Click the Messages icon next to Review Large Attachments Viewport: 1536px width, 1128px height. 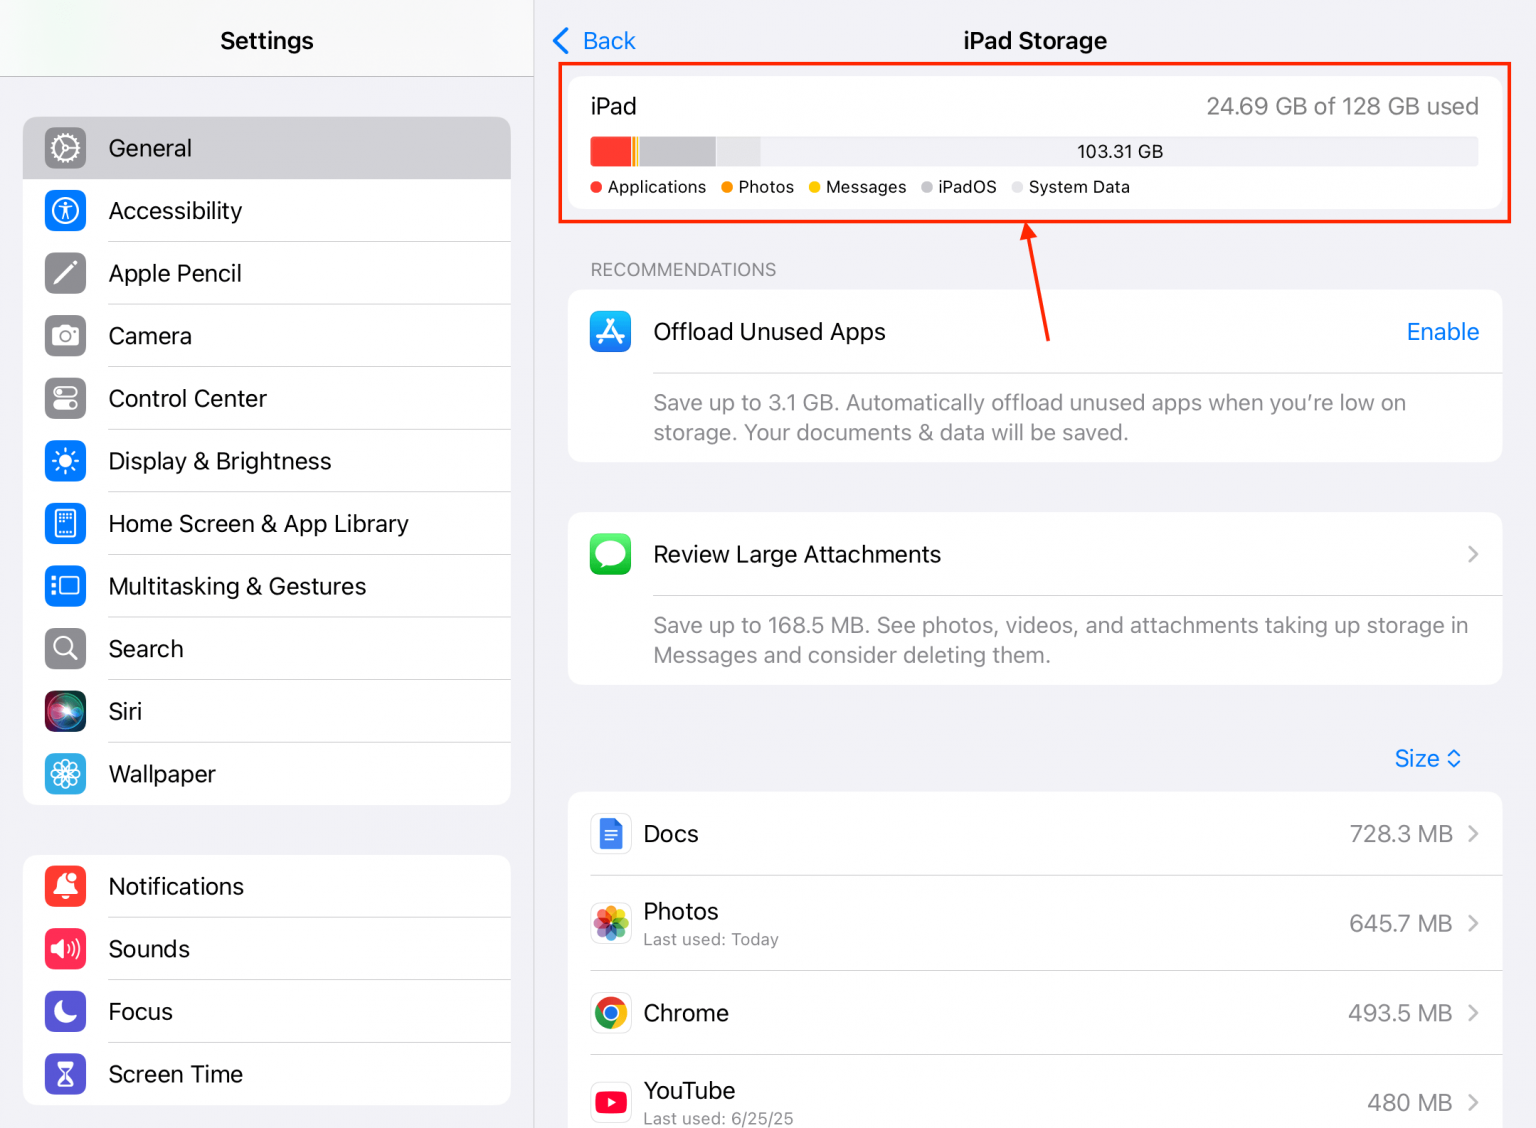click(x=610, y=554)
